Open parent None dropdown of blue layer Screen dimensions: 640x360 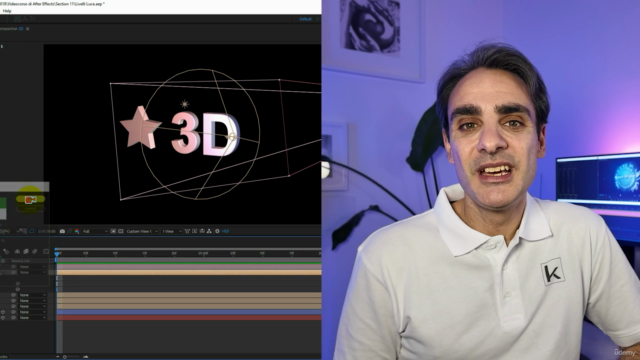pos(32,312)
